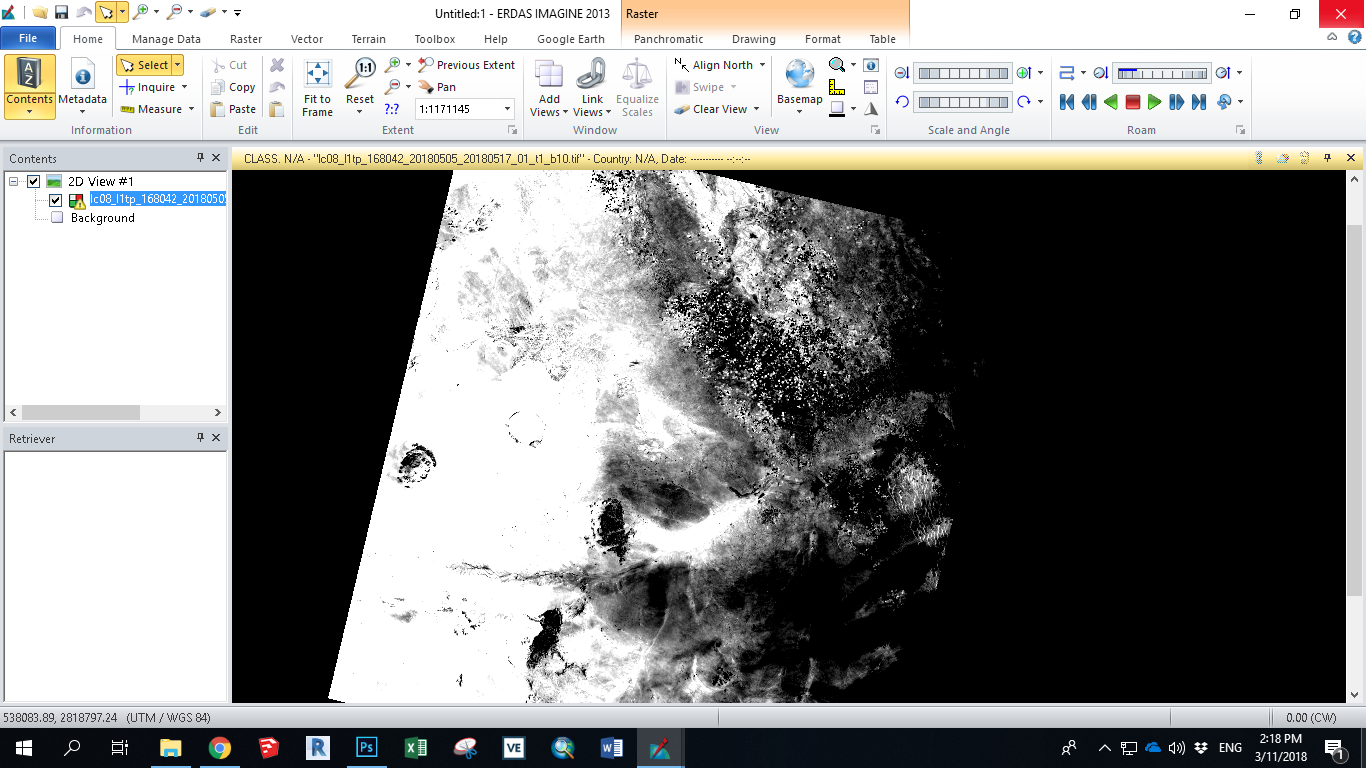Screen dimensions: 1366x768
Task: Toggle visibility of lc08_l1tp raster layer
Action: click(x=56, y=200)
